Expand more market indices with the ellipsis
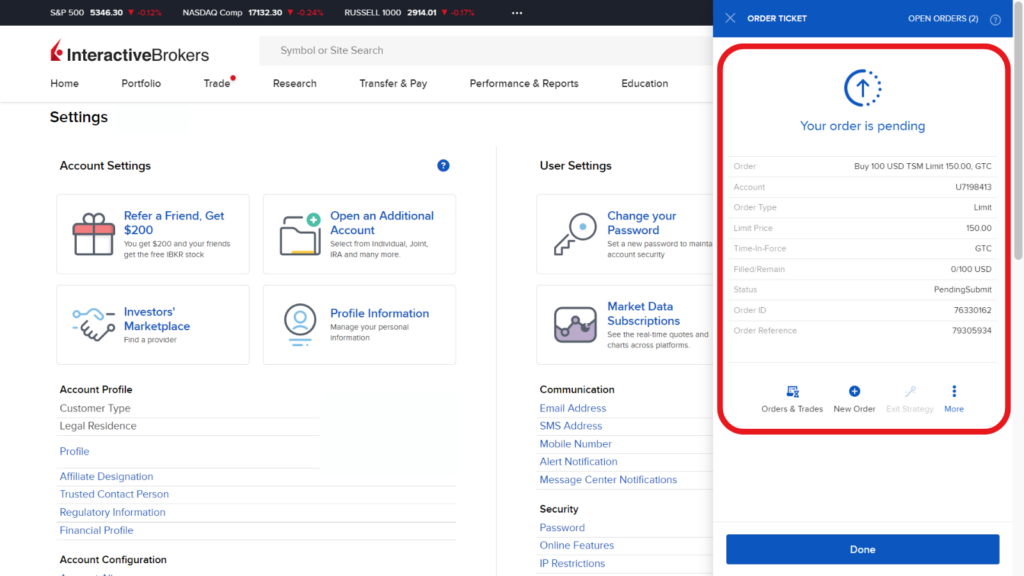This screenshot has height=576, width=1024. coord(516,13)
